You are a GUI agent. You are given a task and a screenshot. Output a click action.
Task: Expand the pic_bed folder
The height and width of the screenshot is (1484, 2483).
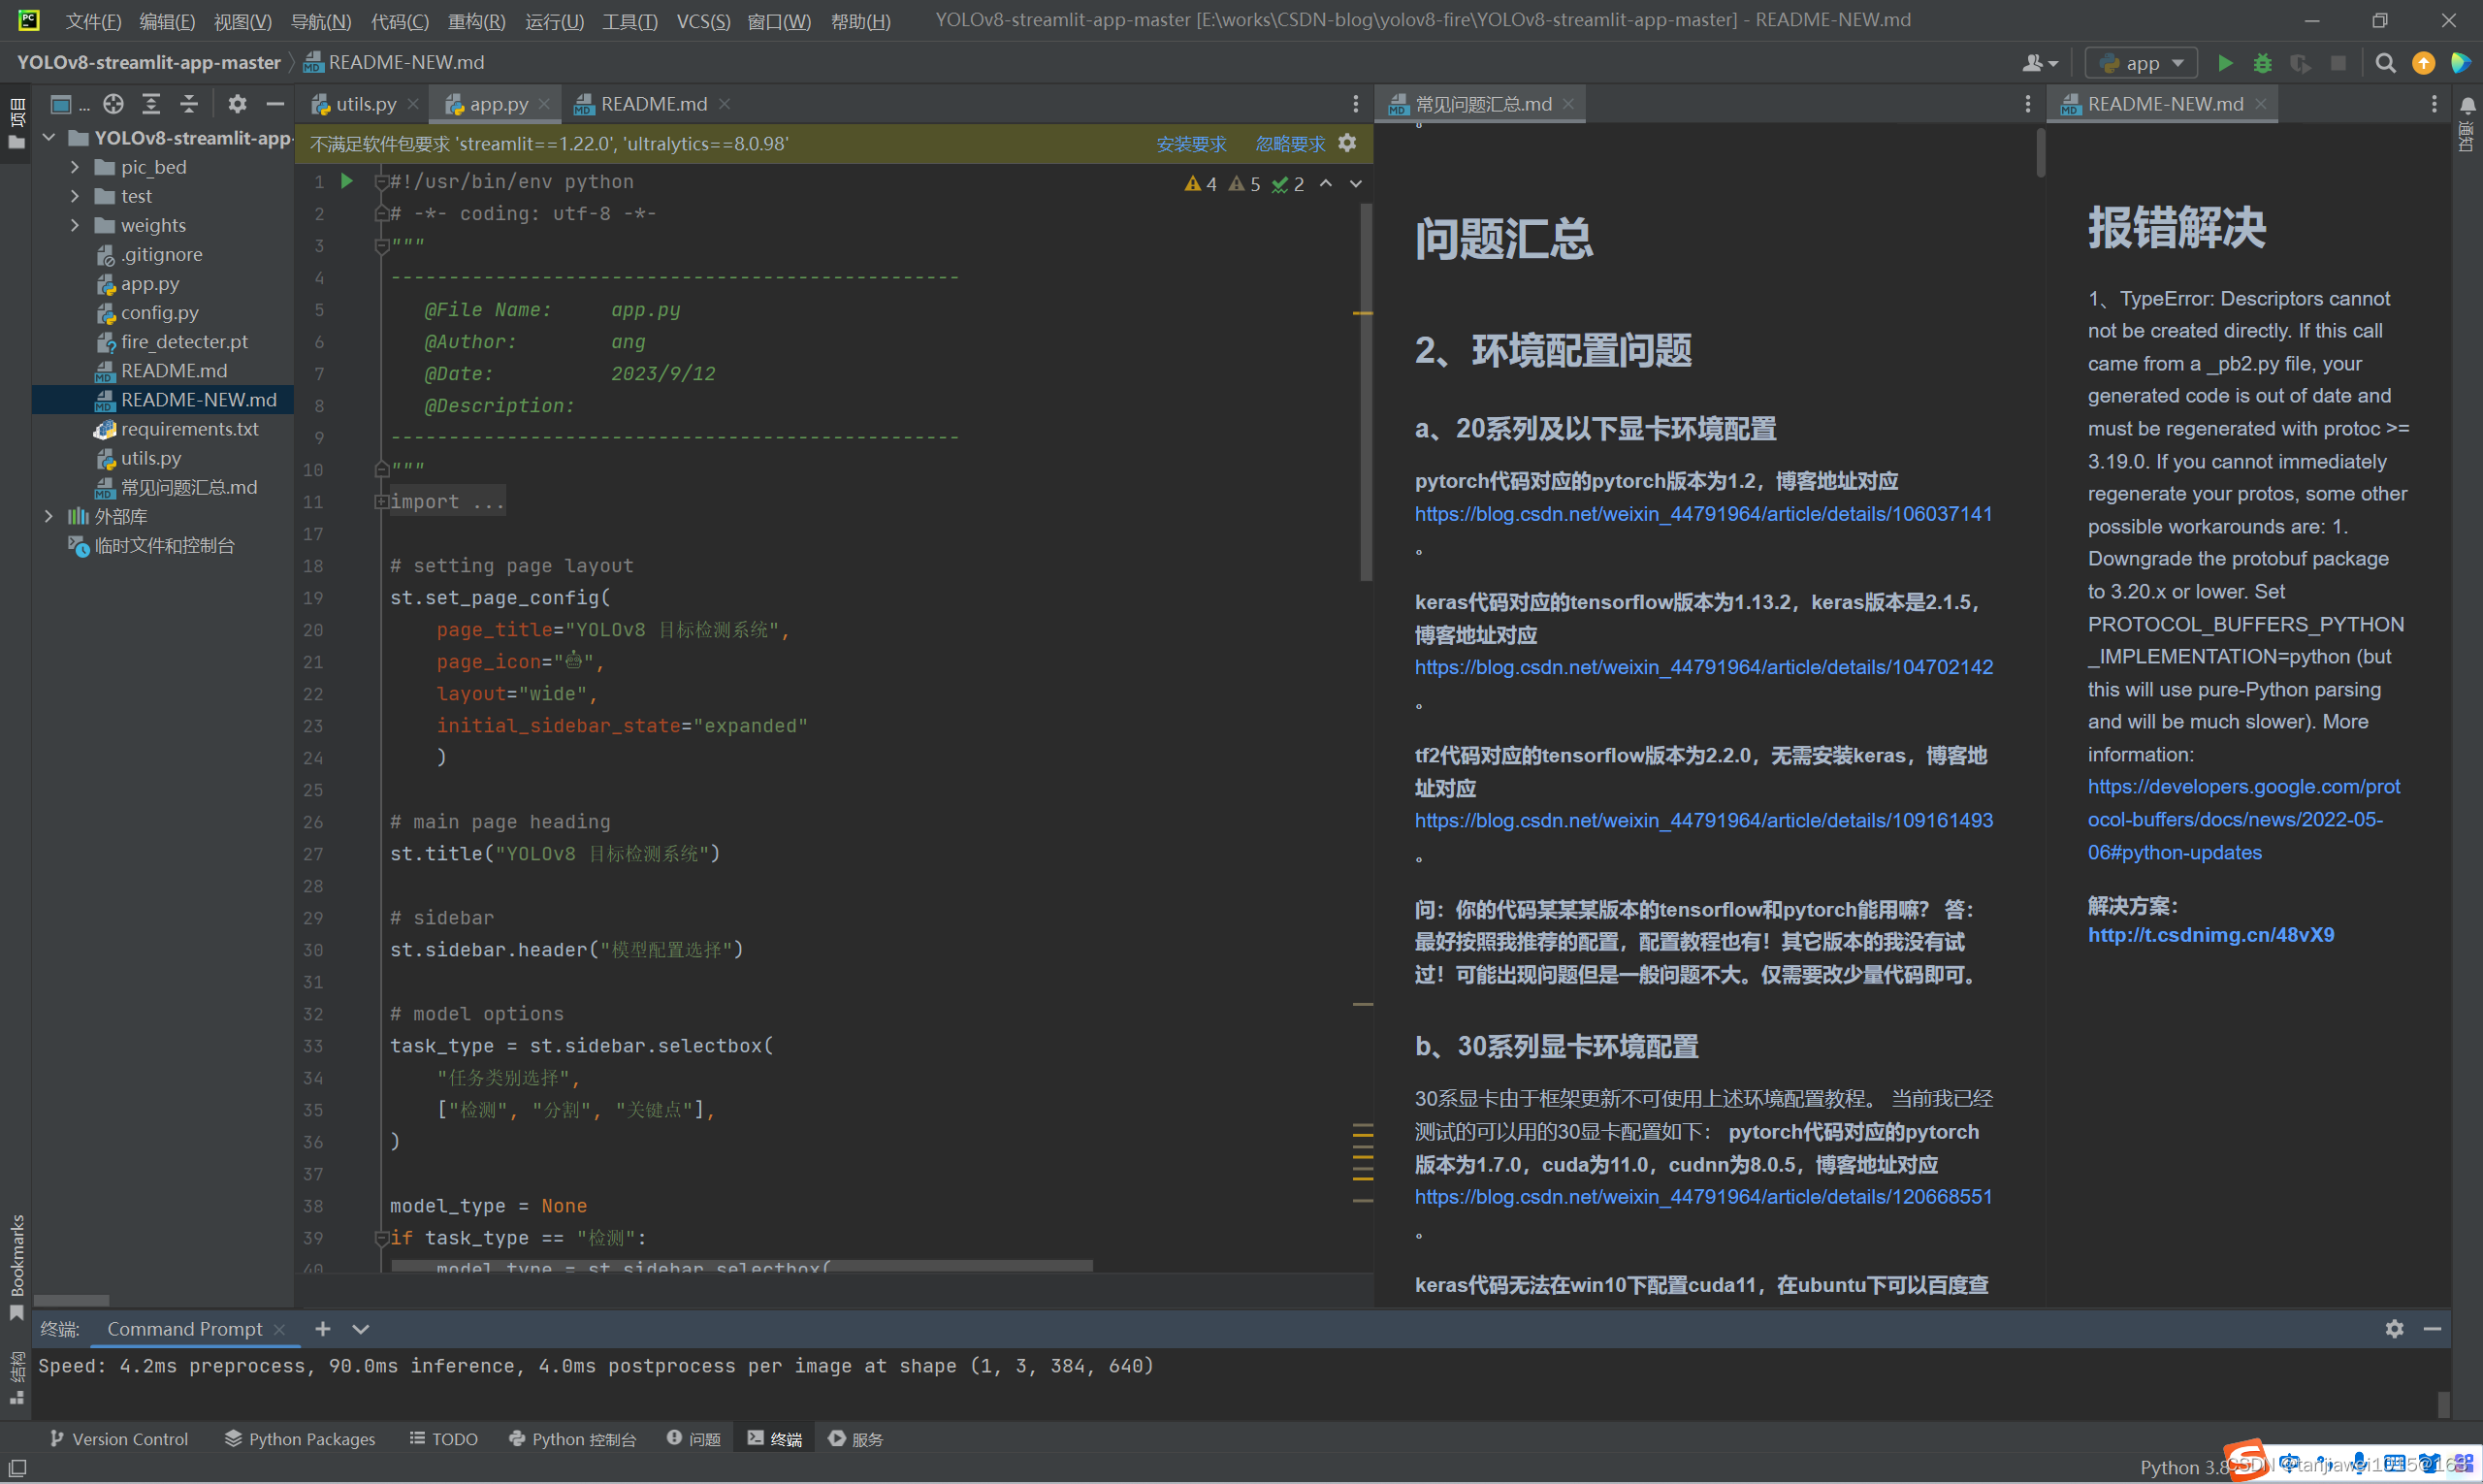(x=75, y=167)
